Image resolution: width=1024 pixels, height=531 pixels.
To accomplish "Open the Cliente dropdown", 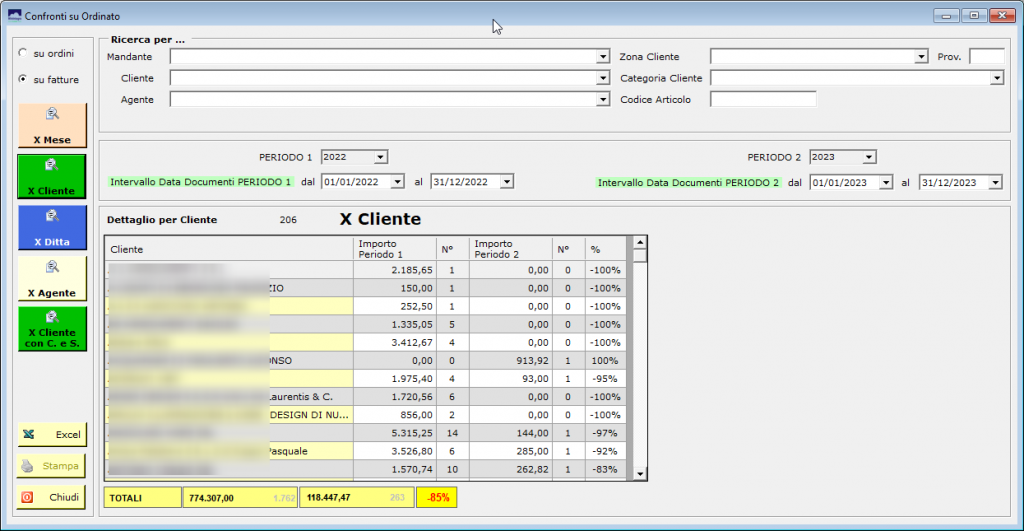I will pyautogui.click(x=603, y=78).
